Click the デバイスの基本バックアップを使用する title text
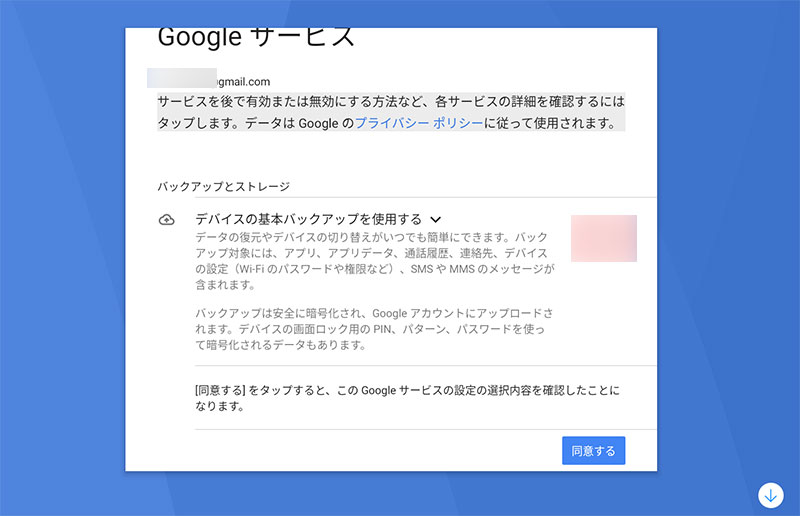 point(308,219)
